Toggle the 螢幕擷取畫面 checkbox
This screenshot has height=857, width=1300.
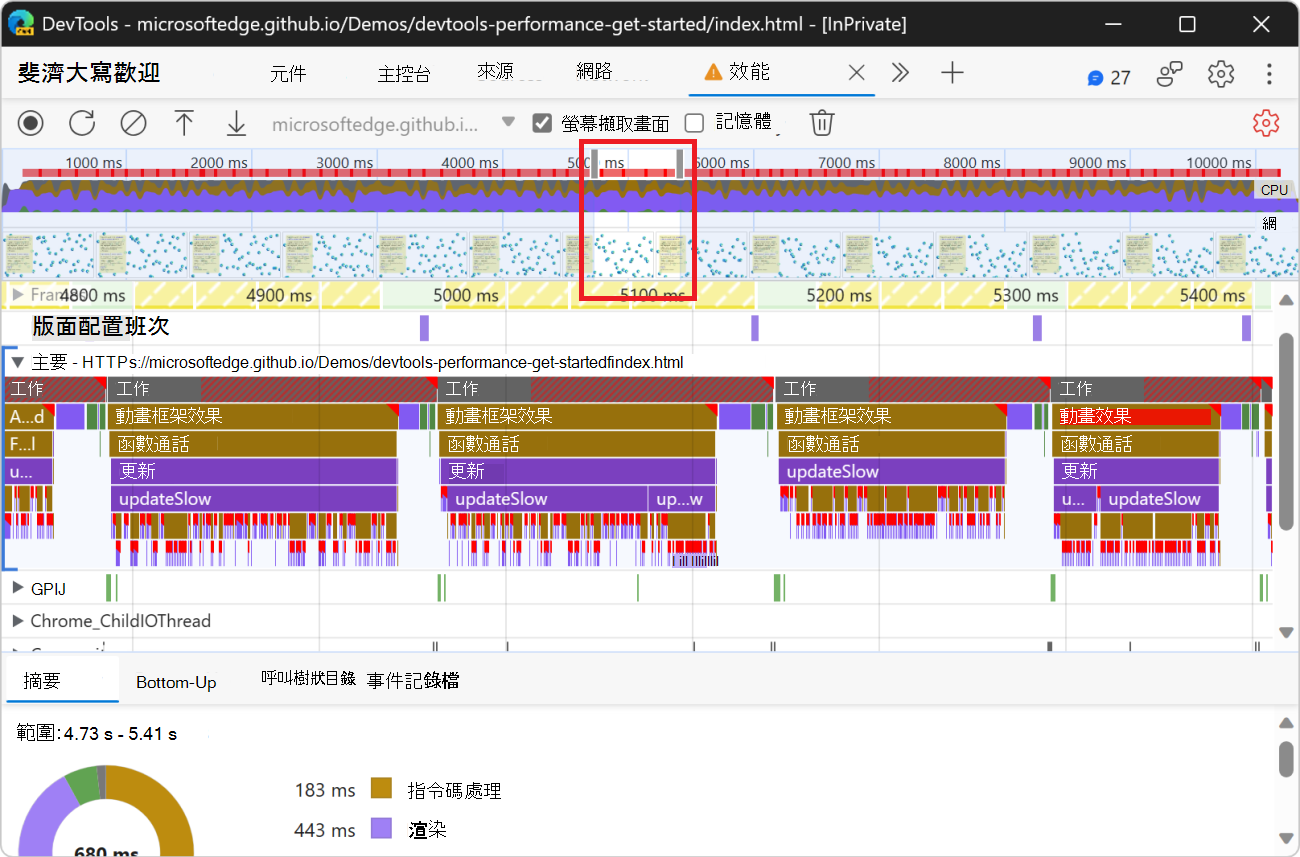click(x=542, y=123)
